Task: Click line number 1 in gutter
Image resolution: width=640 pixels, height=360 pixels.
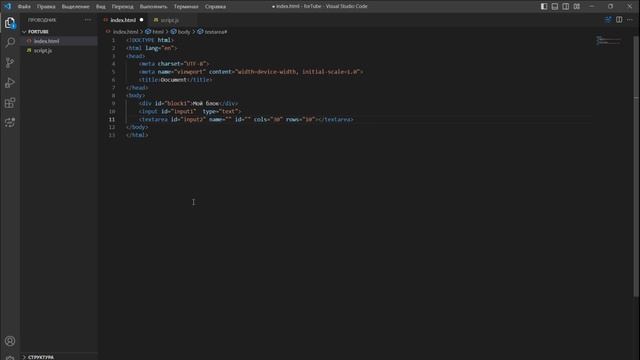Action: click(x=113, y=40)
